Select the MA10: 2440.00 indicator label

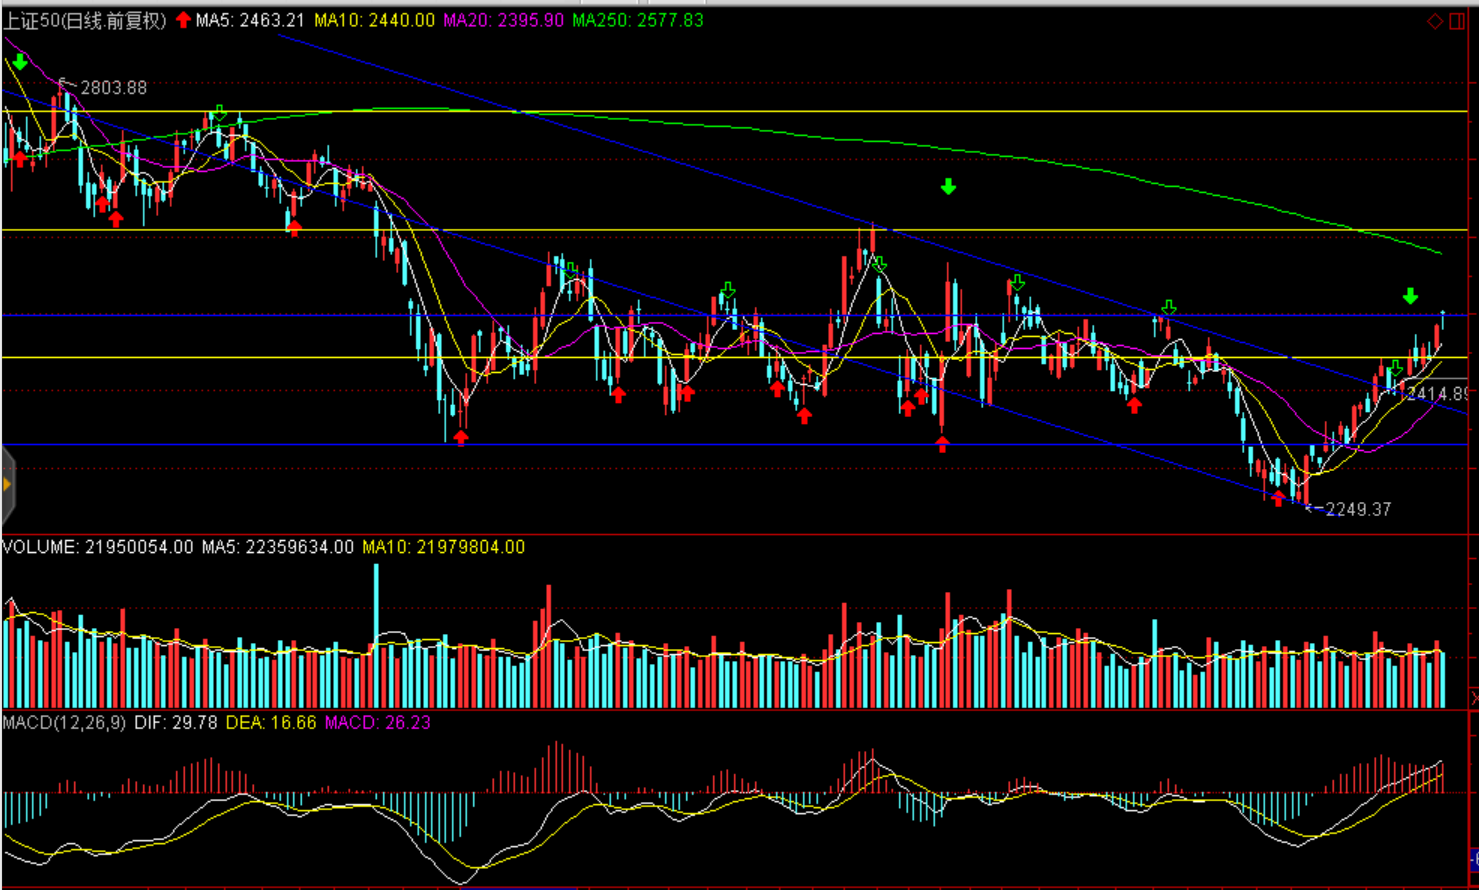374,20
